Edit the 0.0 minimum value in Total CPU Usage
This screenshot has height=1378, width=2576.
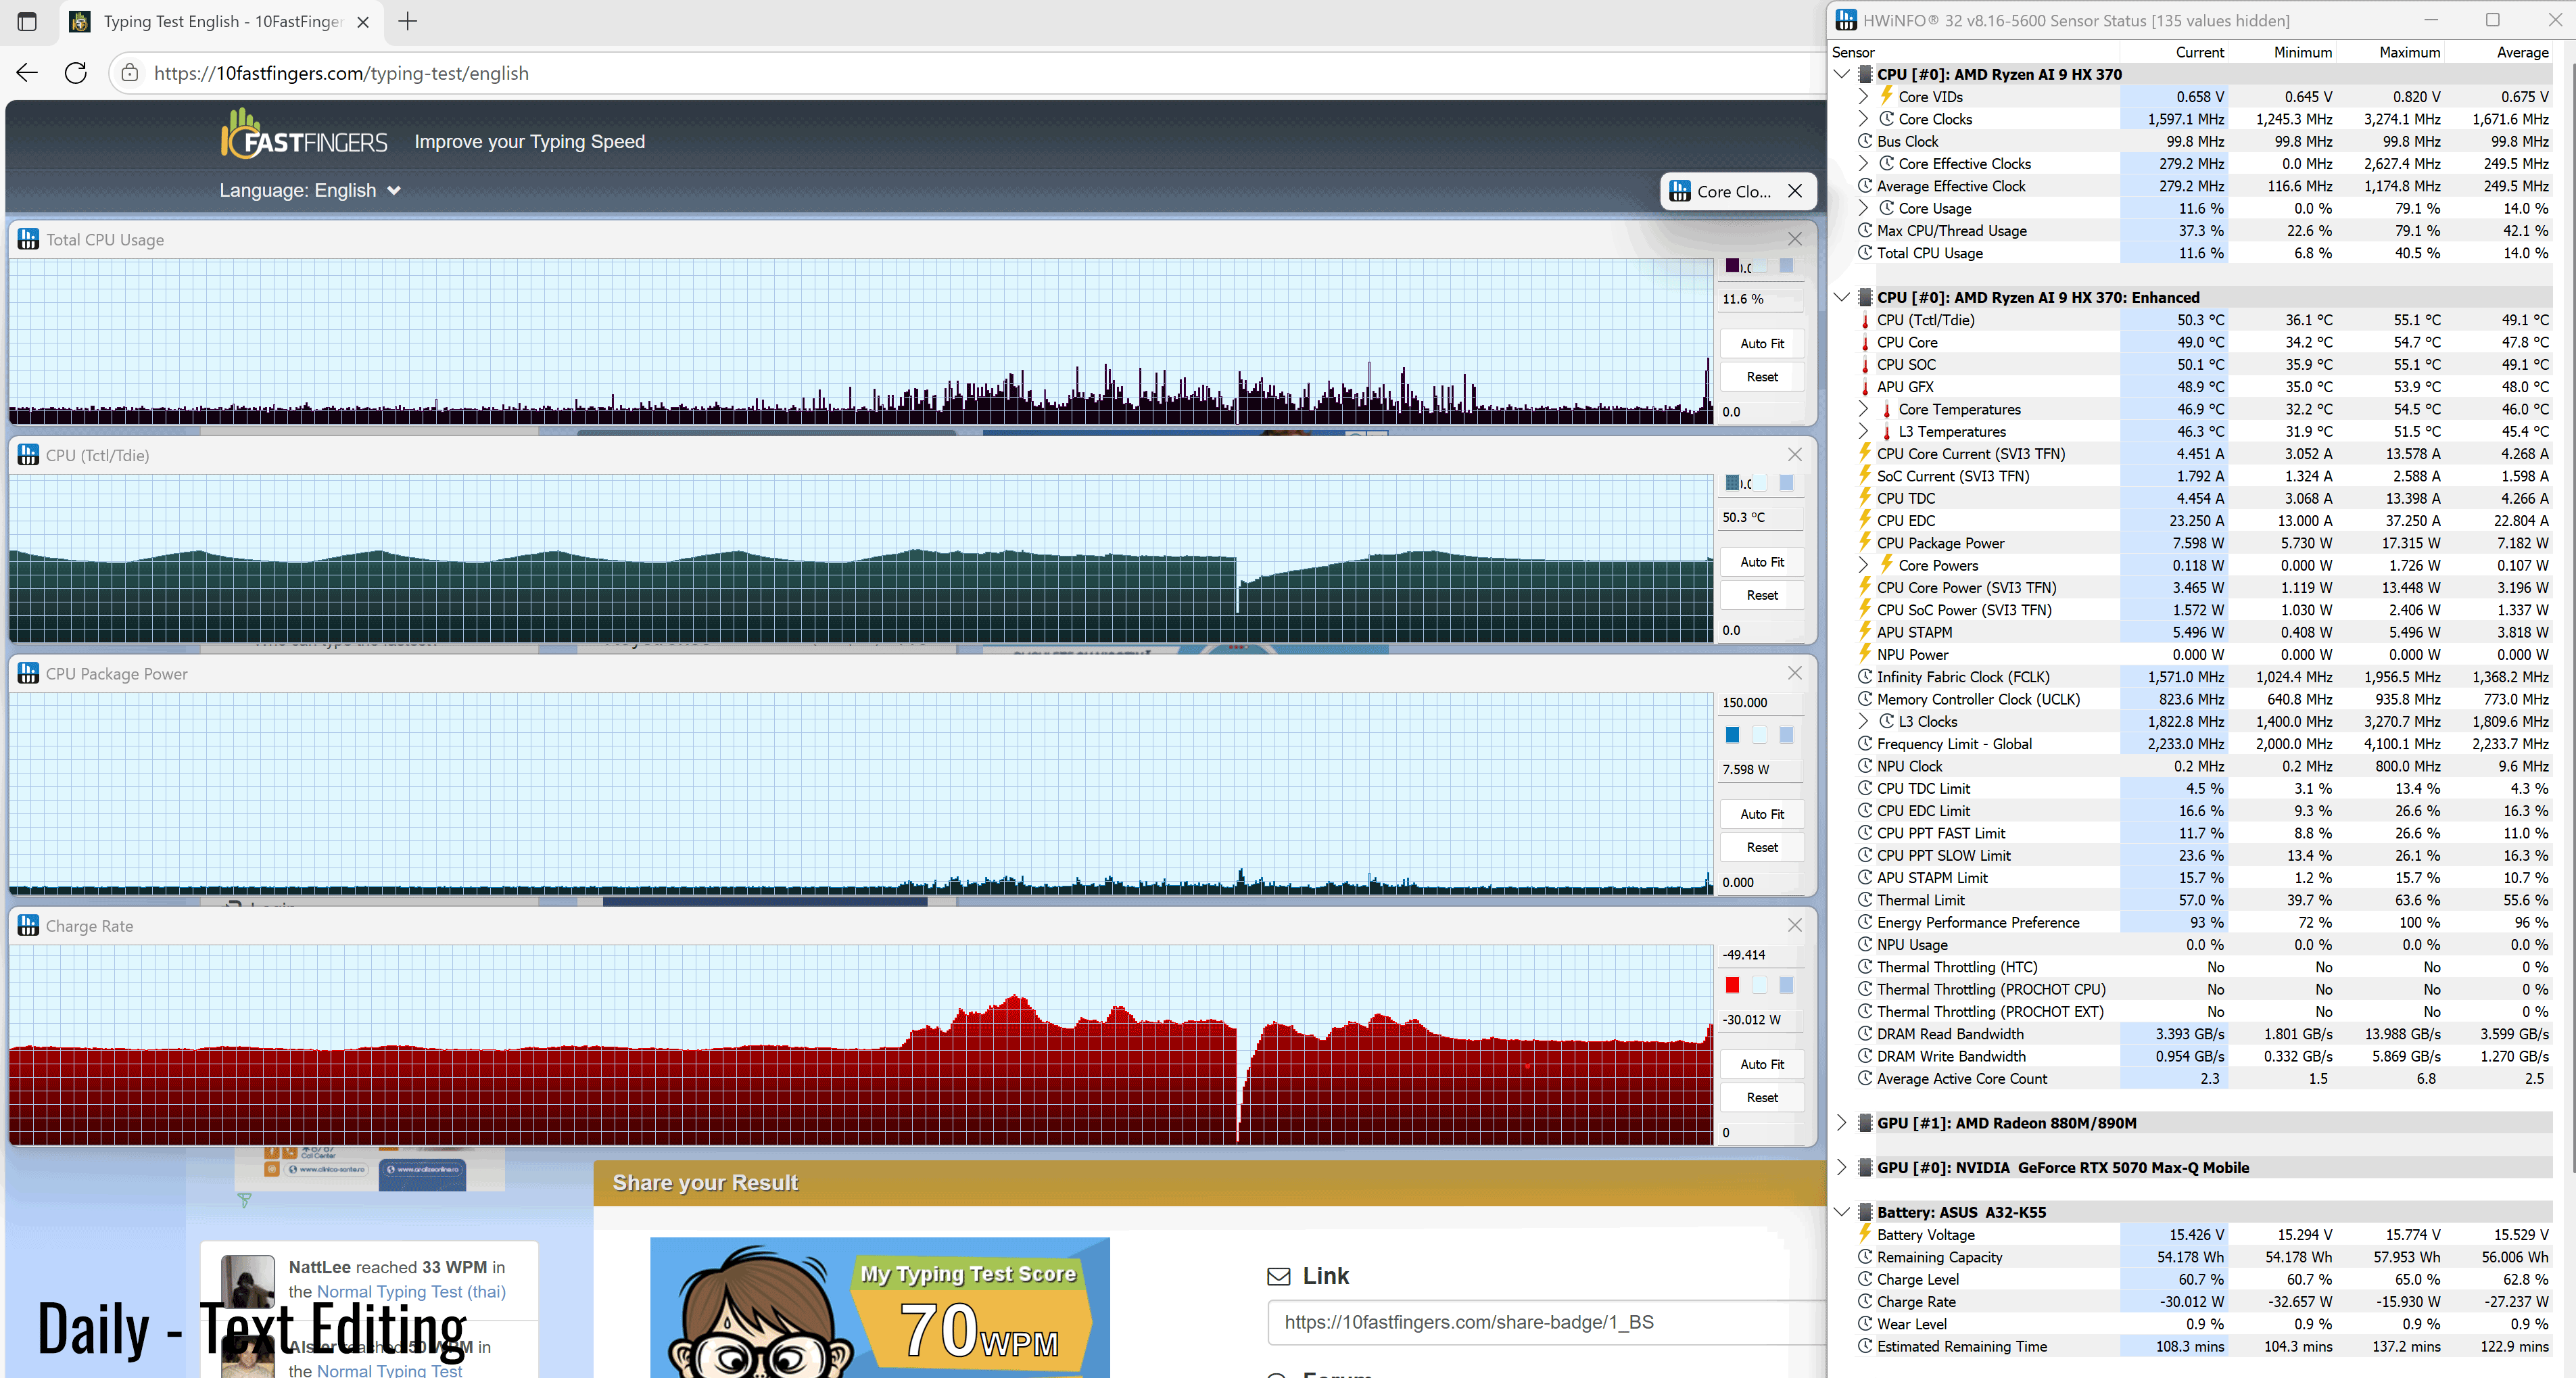[1761, 412]
